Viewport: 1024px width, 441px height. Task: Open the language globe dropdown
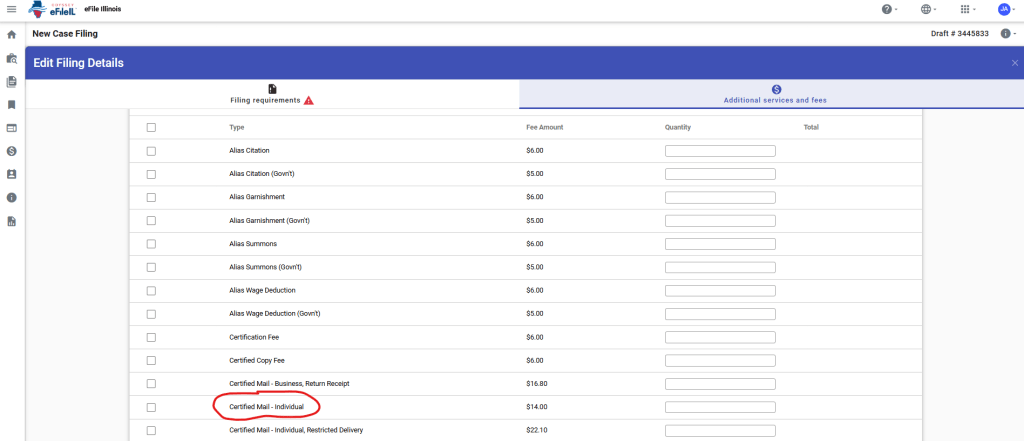[x=927, y=9]
